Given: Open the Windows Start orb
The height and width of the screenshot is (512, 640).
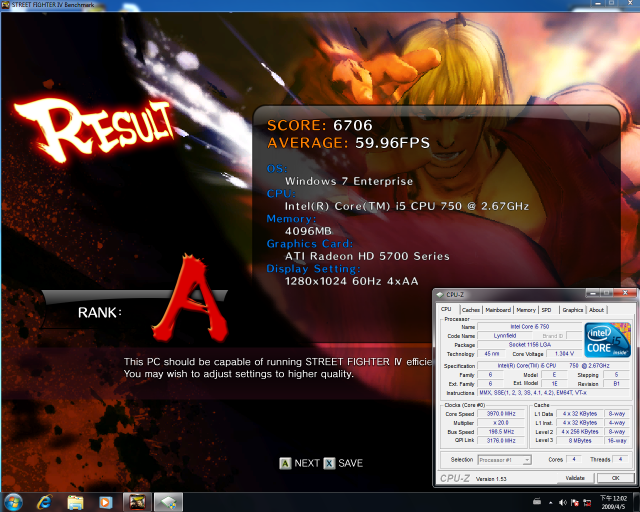Looking at the screenshot, I should tap(13, 502).
